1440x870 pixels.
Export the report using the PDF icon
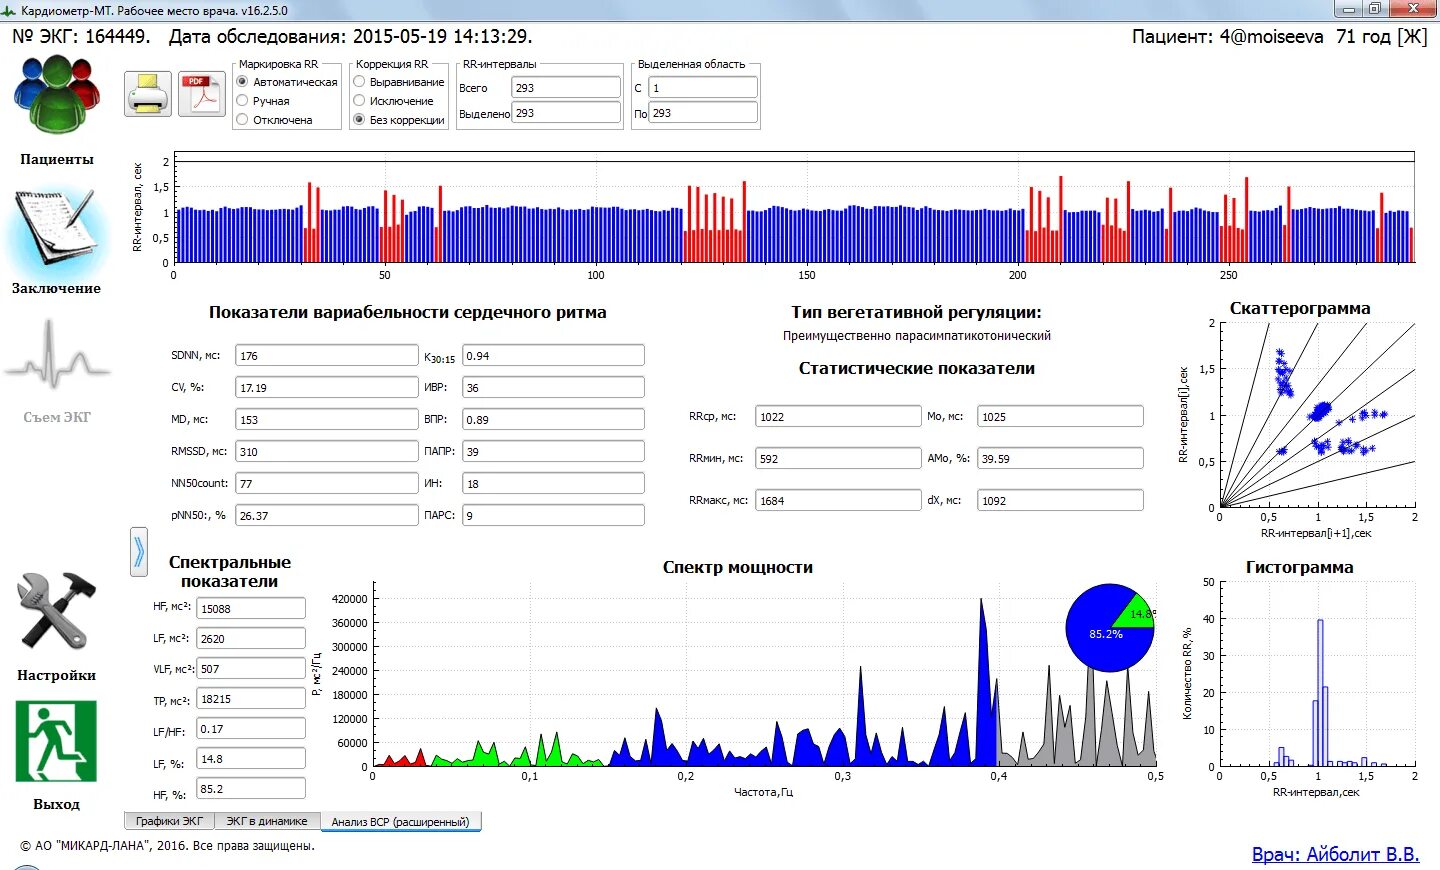pos(202,94)
